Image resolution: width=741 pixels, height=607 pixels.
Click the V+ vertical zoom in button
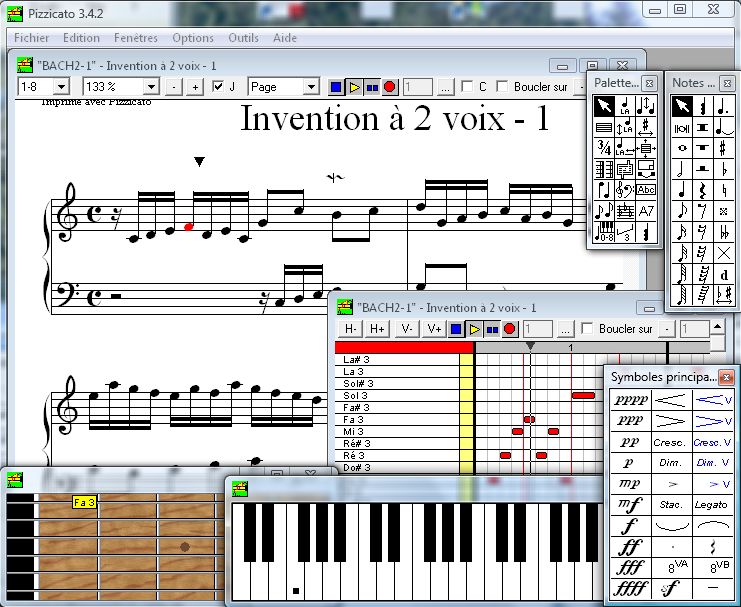pyautogui.click(x=434, y=329)
